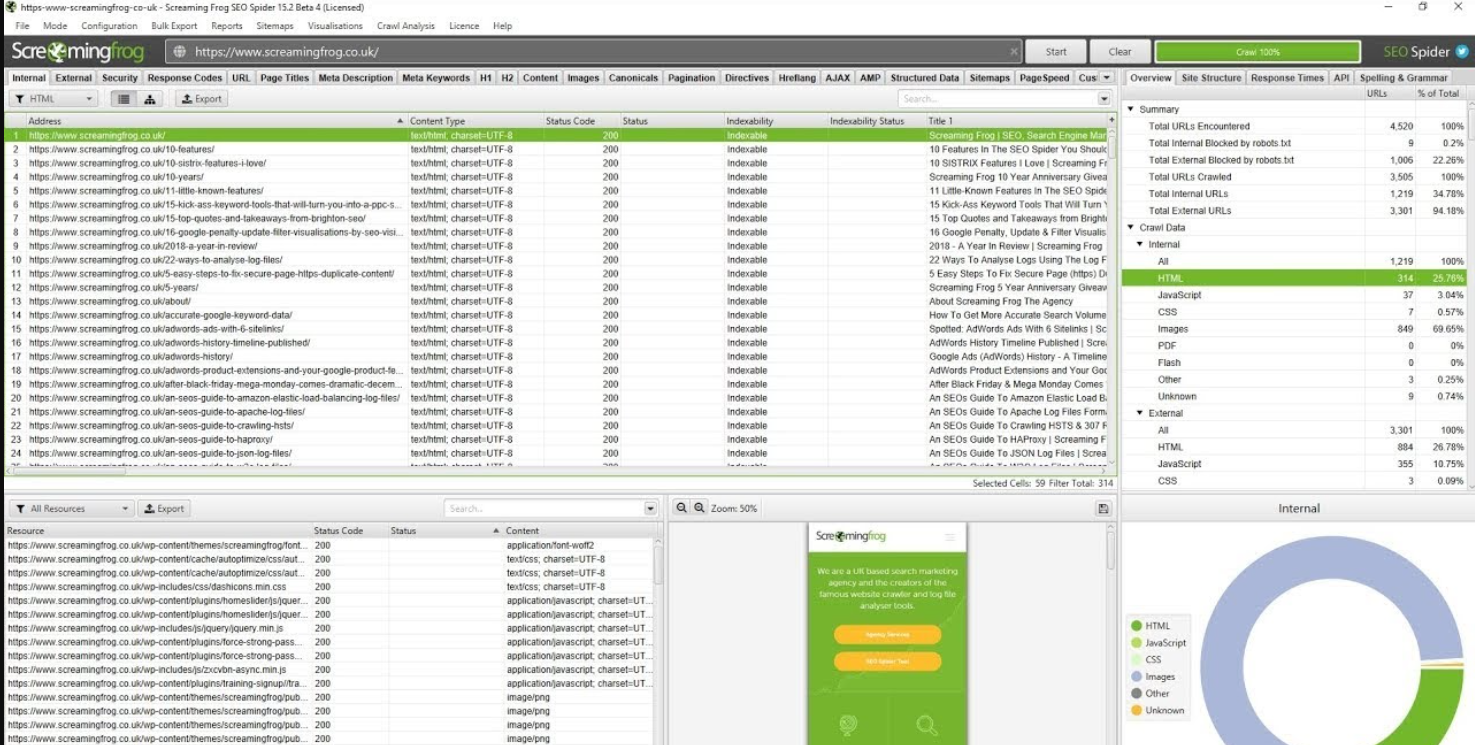Click the app icon in title bar

tap(10, 7)
